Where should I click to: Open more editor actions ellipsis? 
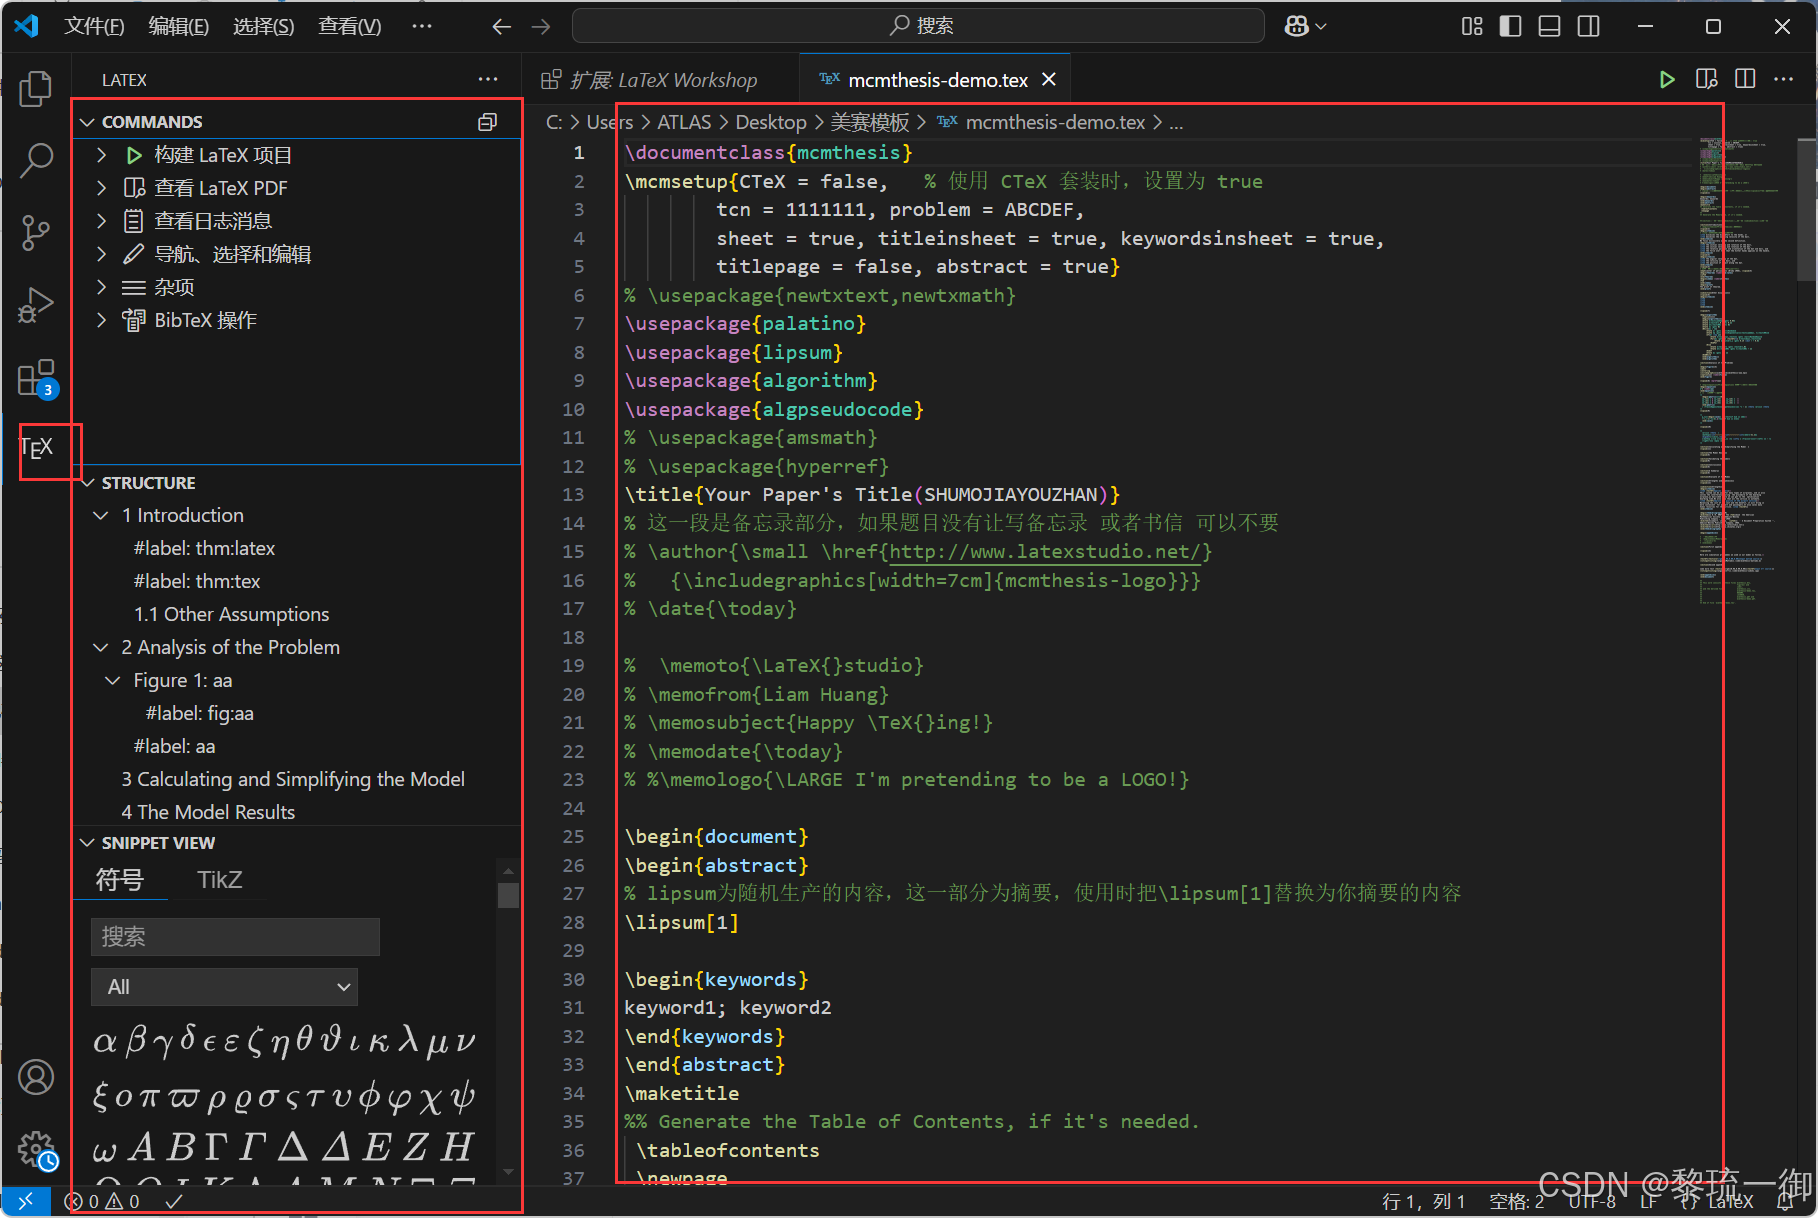(1784, 79)
